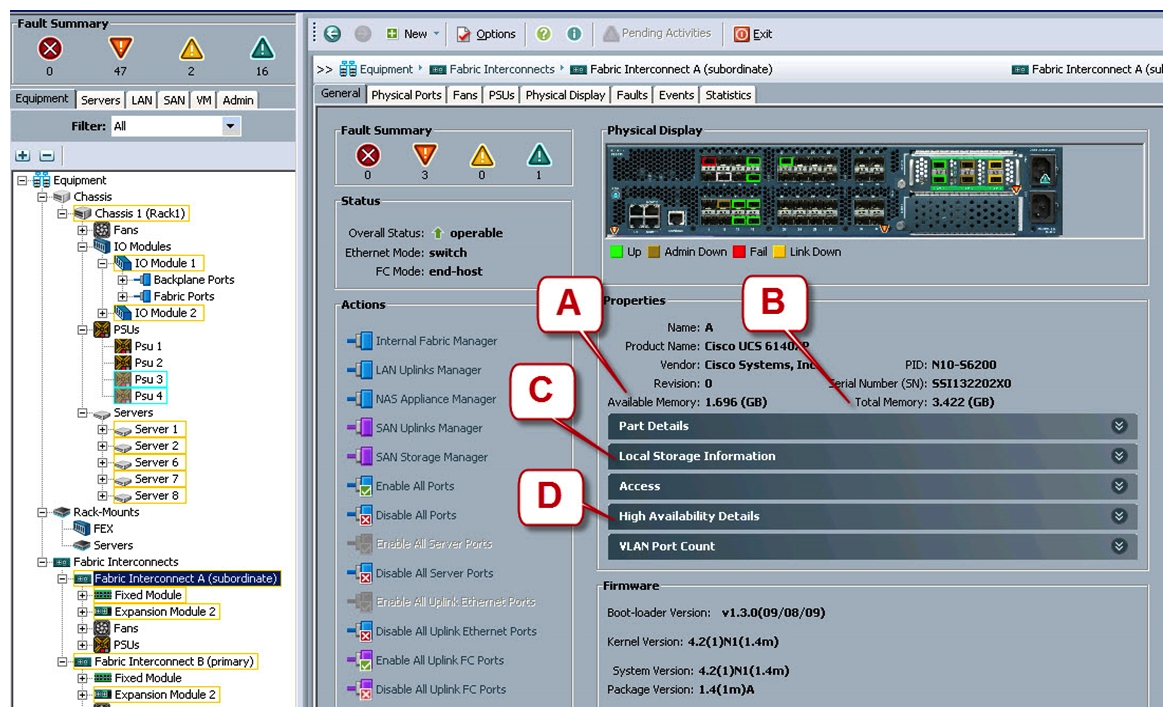
Task: Switch to the LAN navigation tab
Action: click(141, 99)
